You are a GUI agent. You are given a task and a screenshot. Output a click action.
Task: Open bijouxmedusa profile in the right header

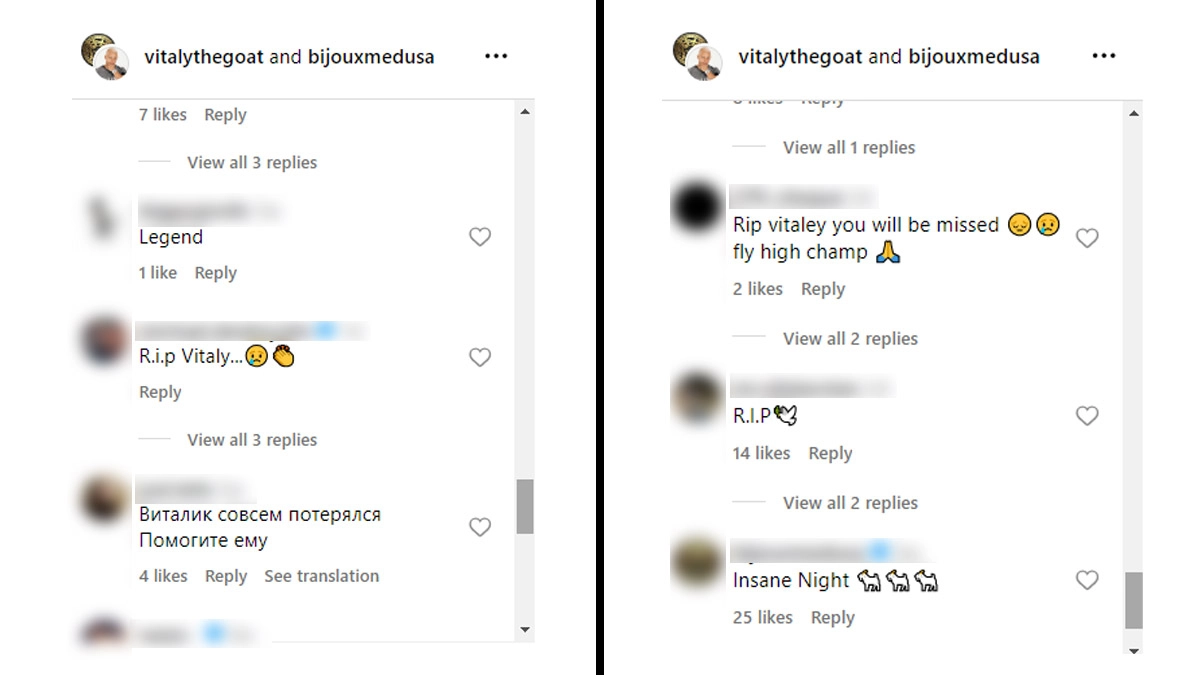pos(974,56)
